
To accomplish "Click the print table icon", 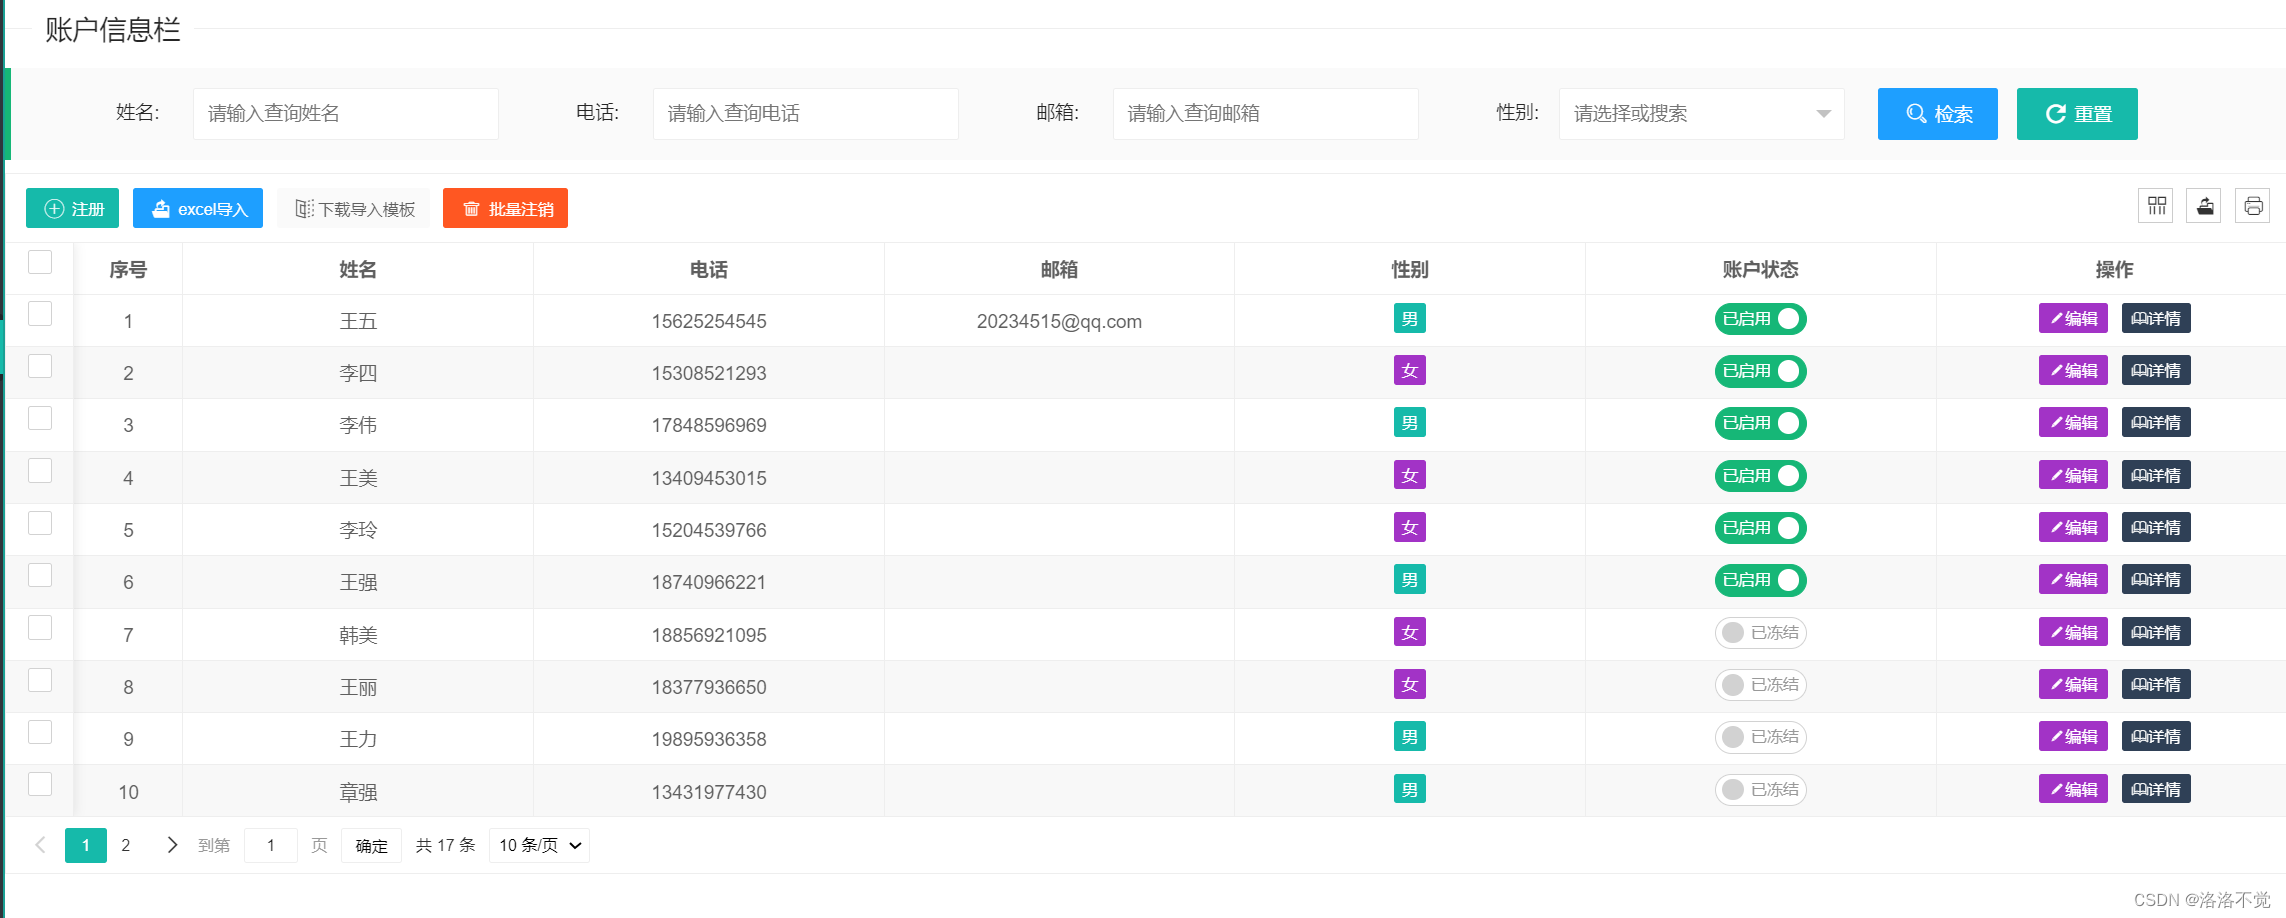I will (x=2253, y=206).
